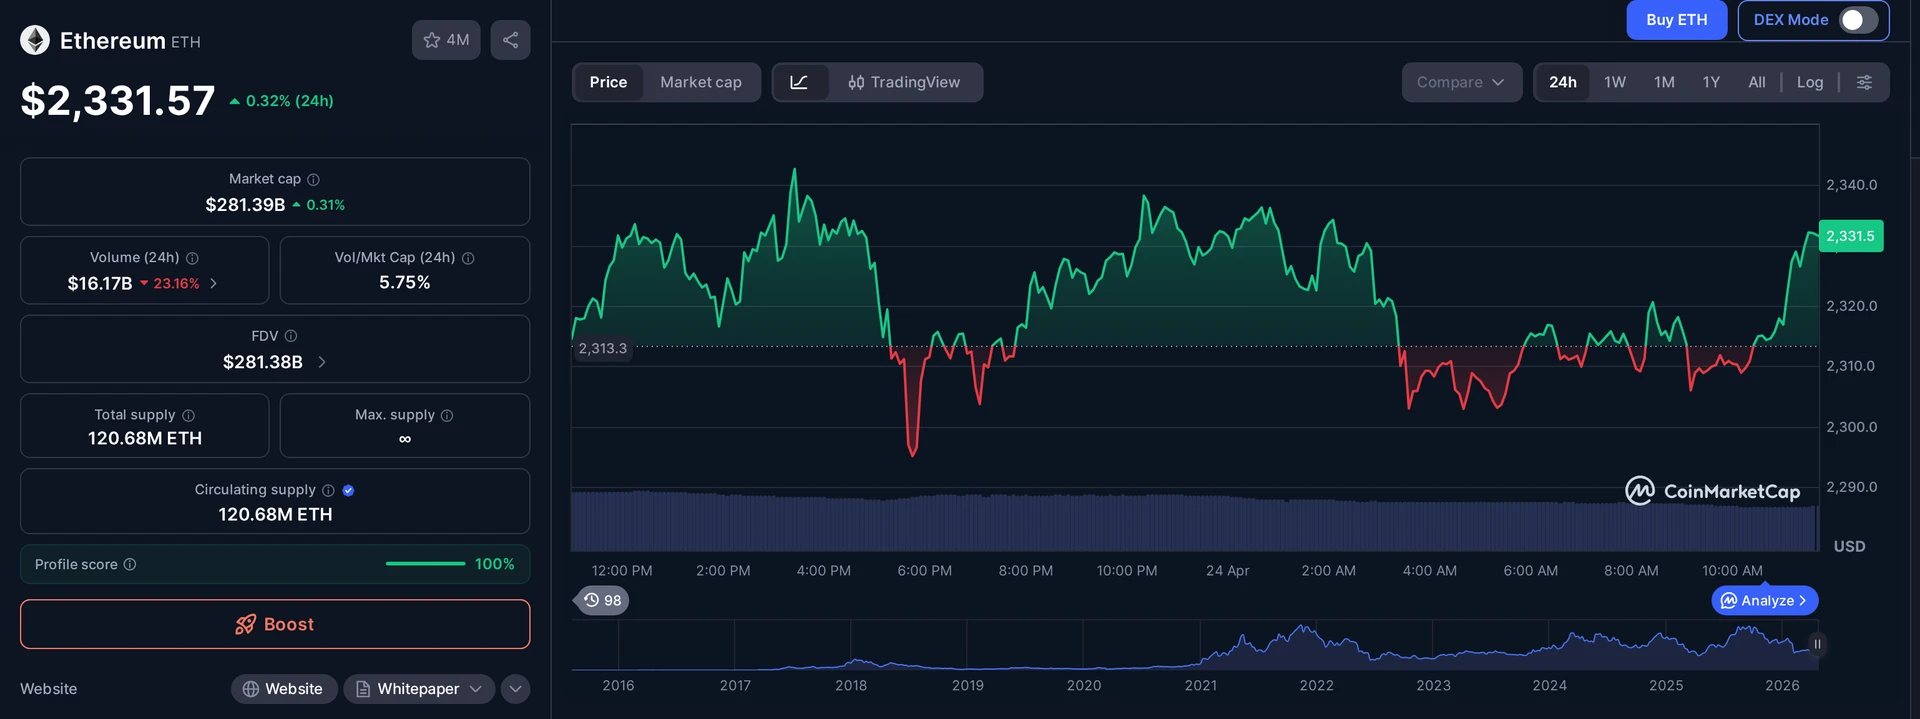This screenshot has height=719, width=1920.
Task: Switch to the Market cap tab
Action: click(x=701, y=82)
